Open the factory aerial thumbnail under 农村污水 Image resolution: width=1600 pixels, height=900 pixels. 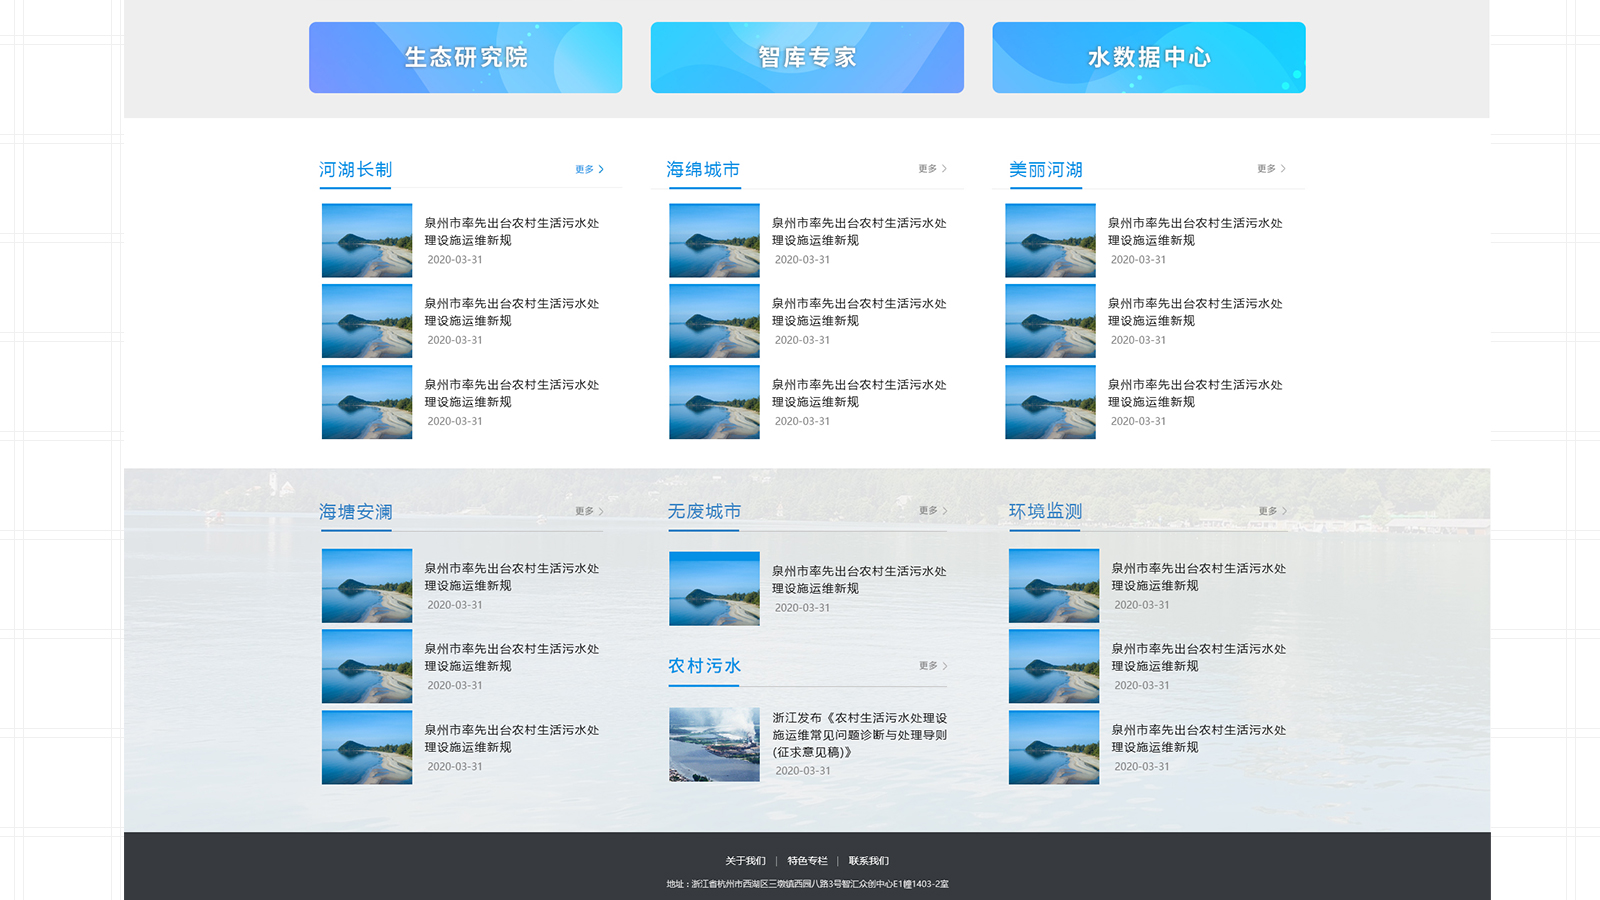[714, 745]
